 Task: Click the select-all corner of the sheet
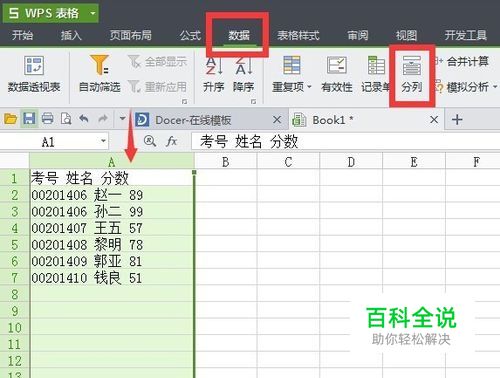(x=14, y=161)
